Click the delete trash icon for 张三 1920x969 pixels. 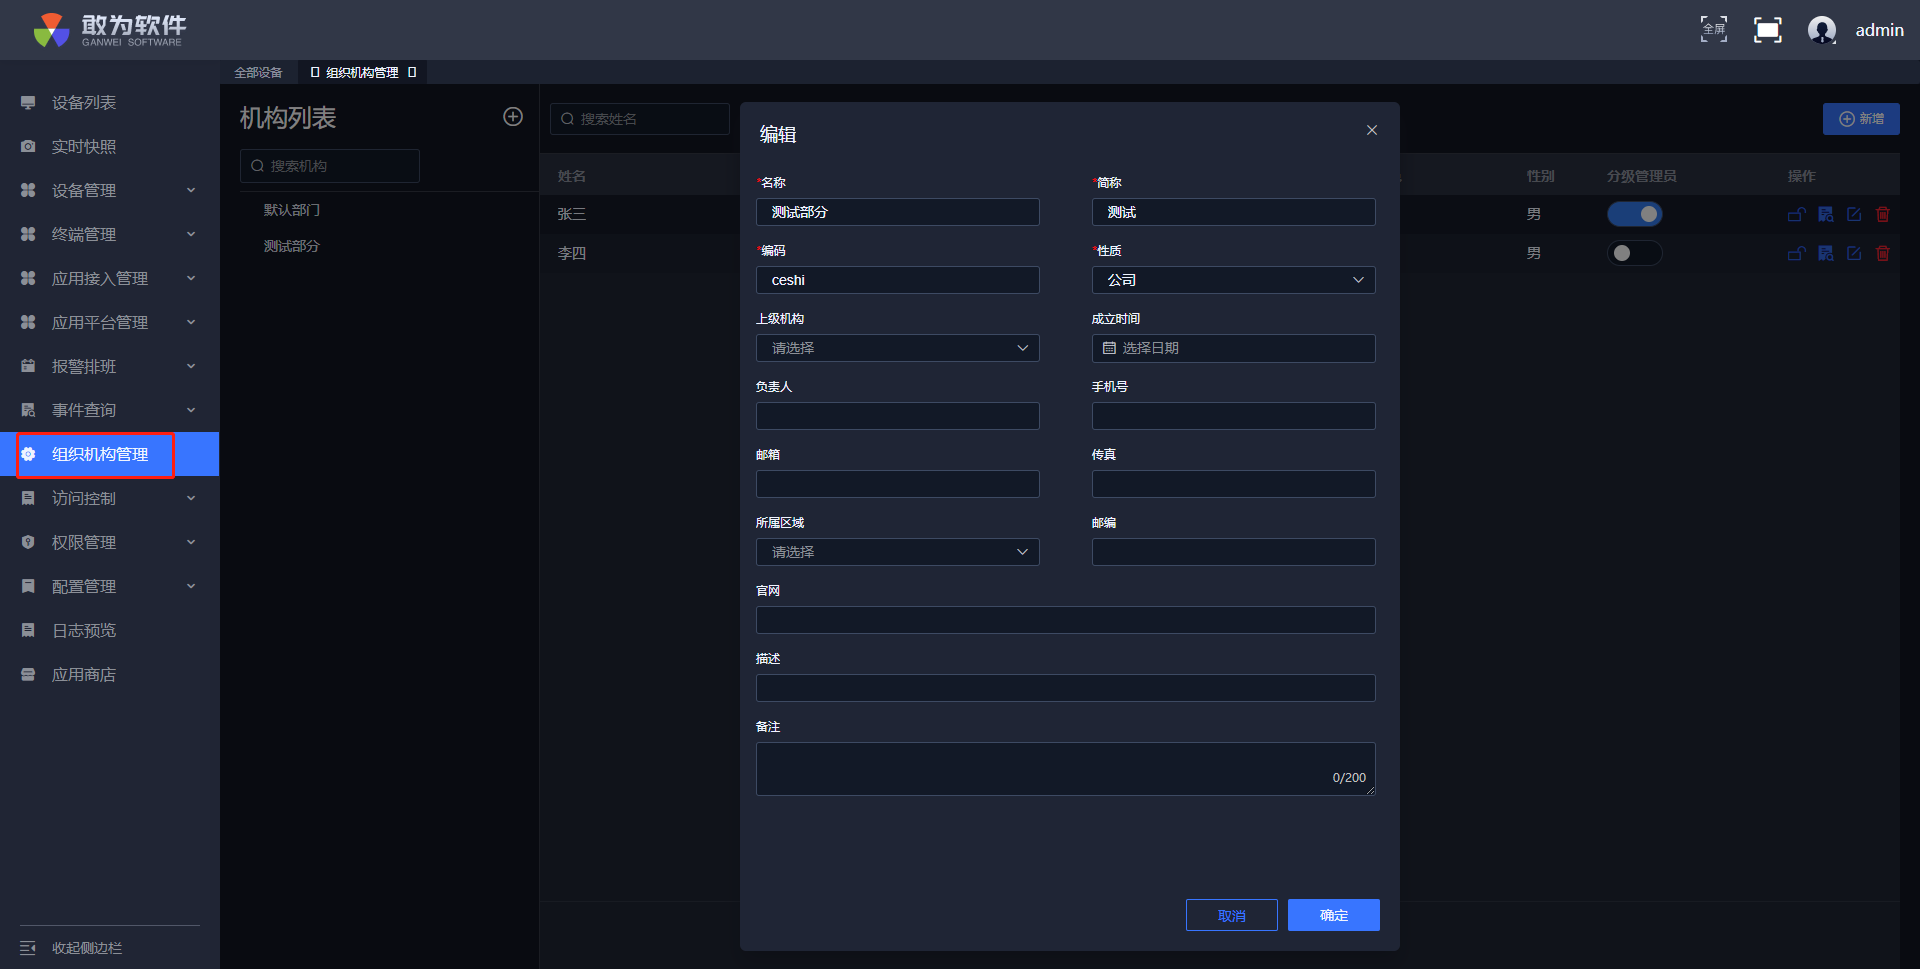(1883, 214)
